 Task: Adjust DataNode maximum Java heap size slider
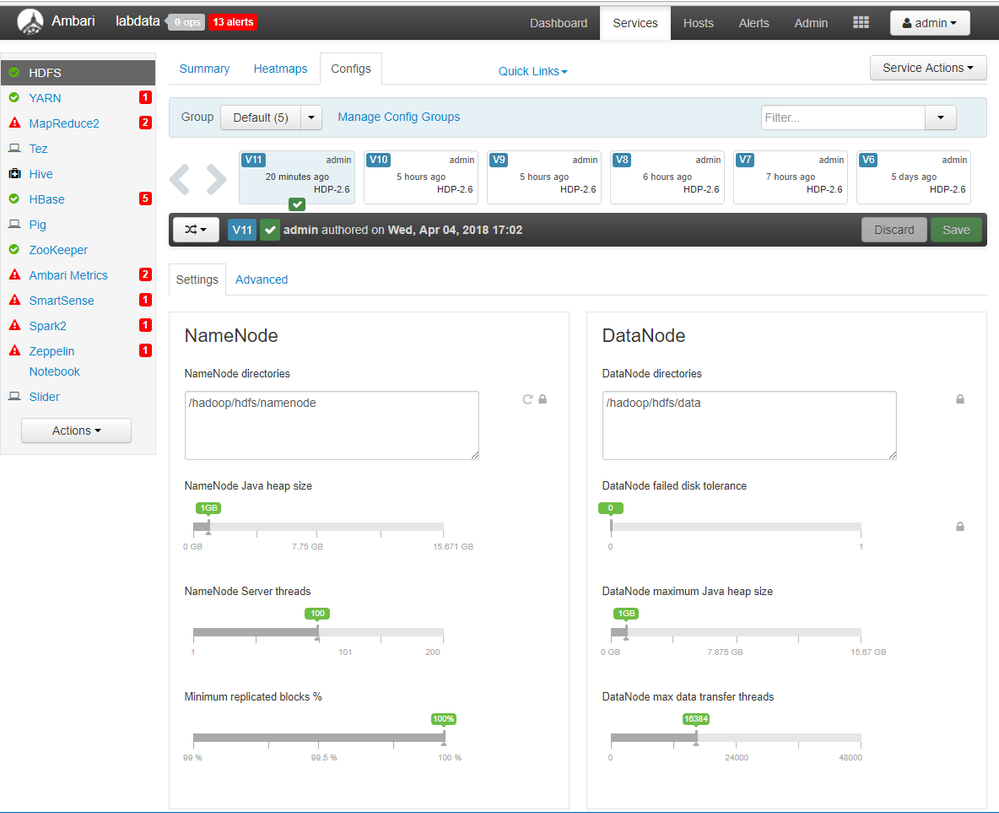click(x=626, y=633)
